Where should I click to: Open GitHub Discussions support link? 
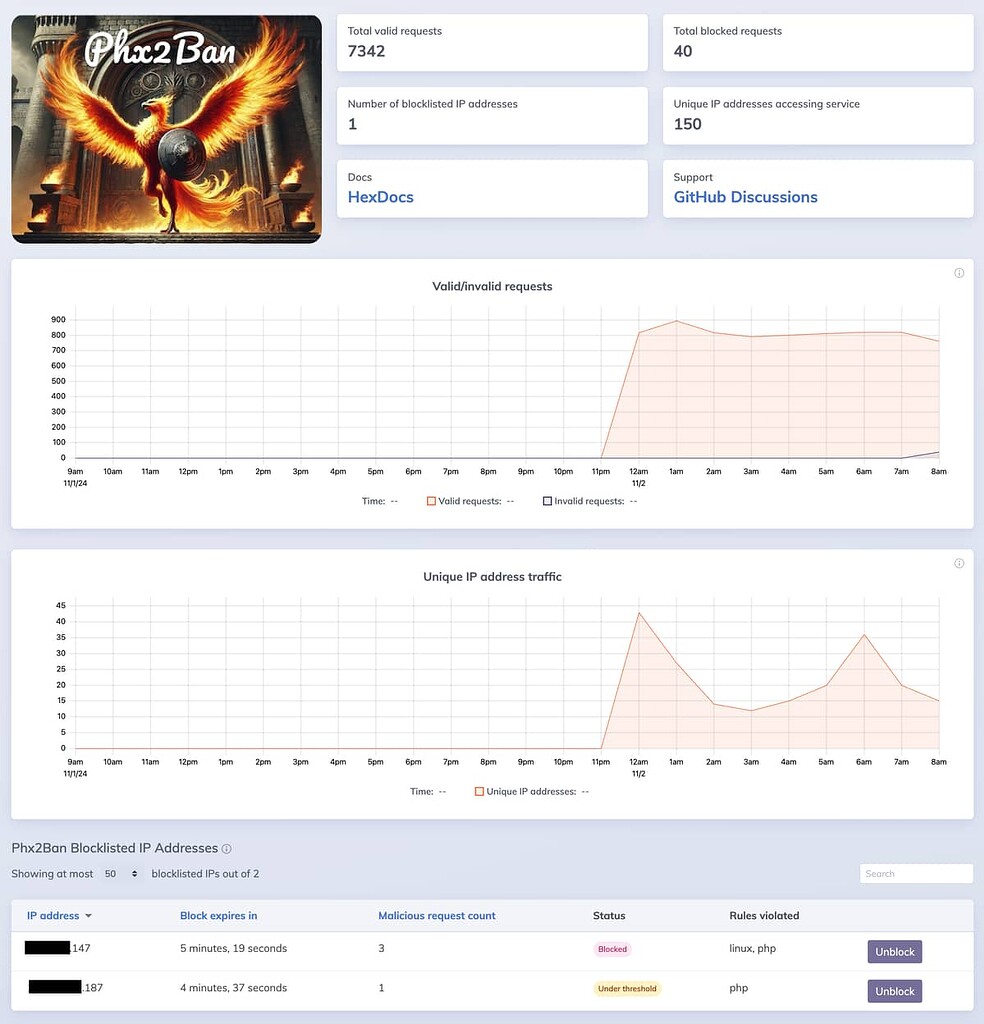coord(745,197)
